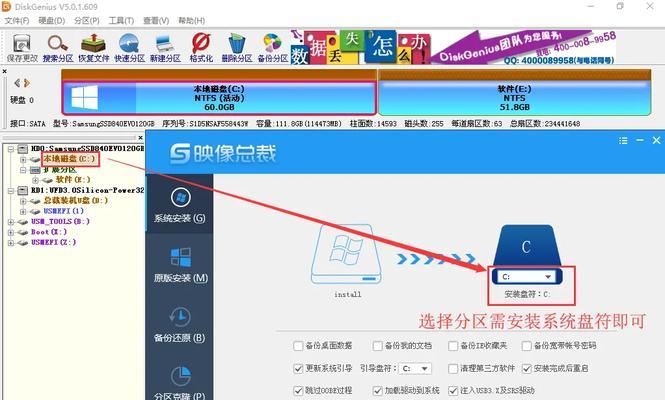This screenshot has height=400, width=665.
Task: Select the next disk arrow
Action: (x=27, y=83)
